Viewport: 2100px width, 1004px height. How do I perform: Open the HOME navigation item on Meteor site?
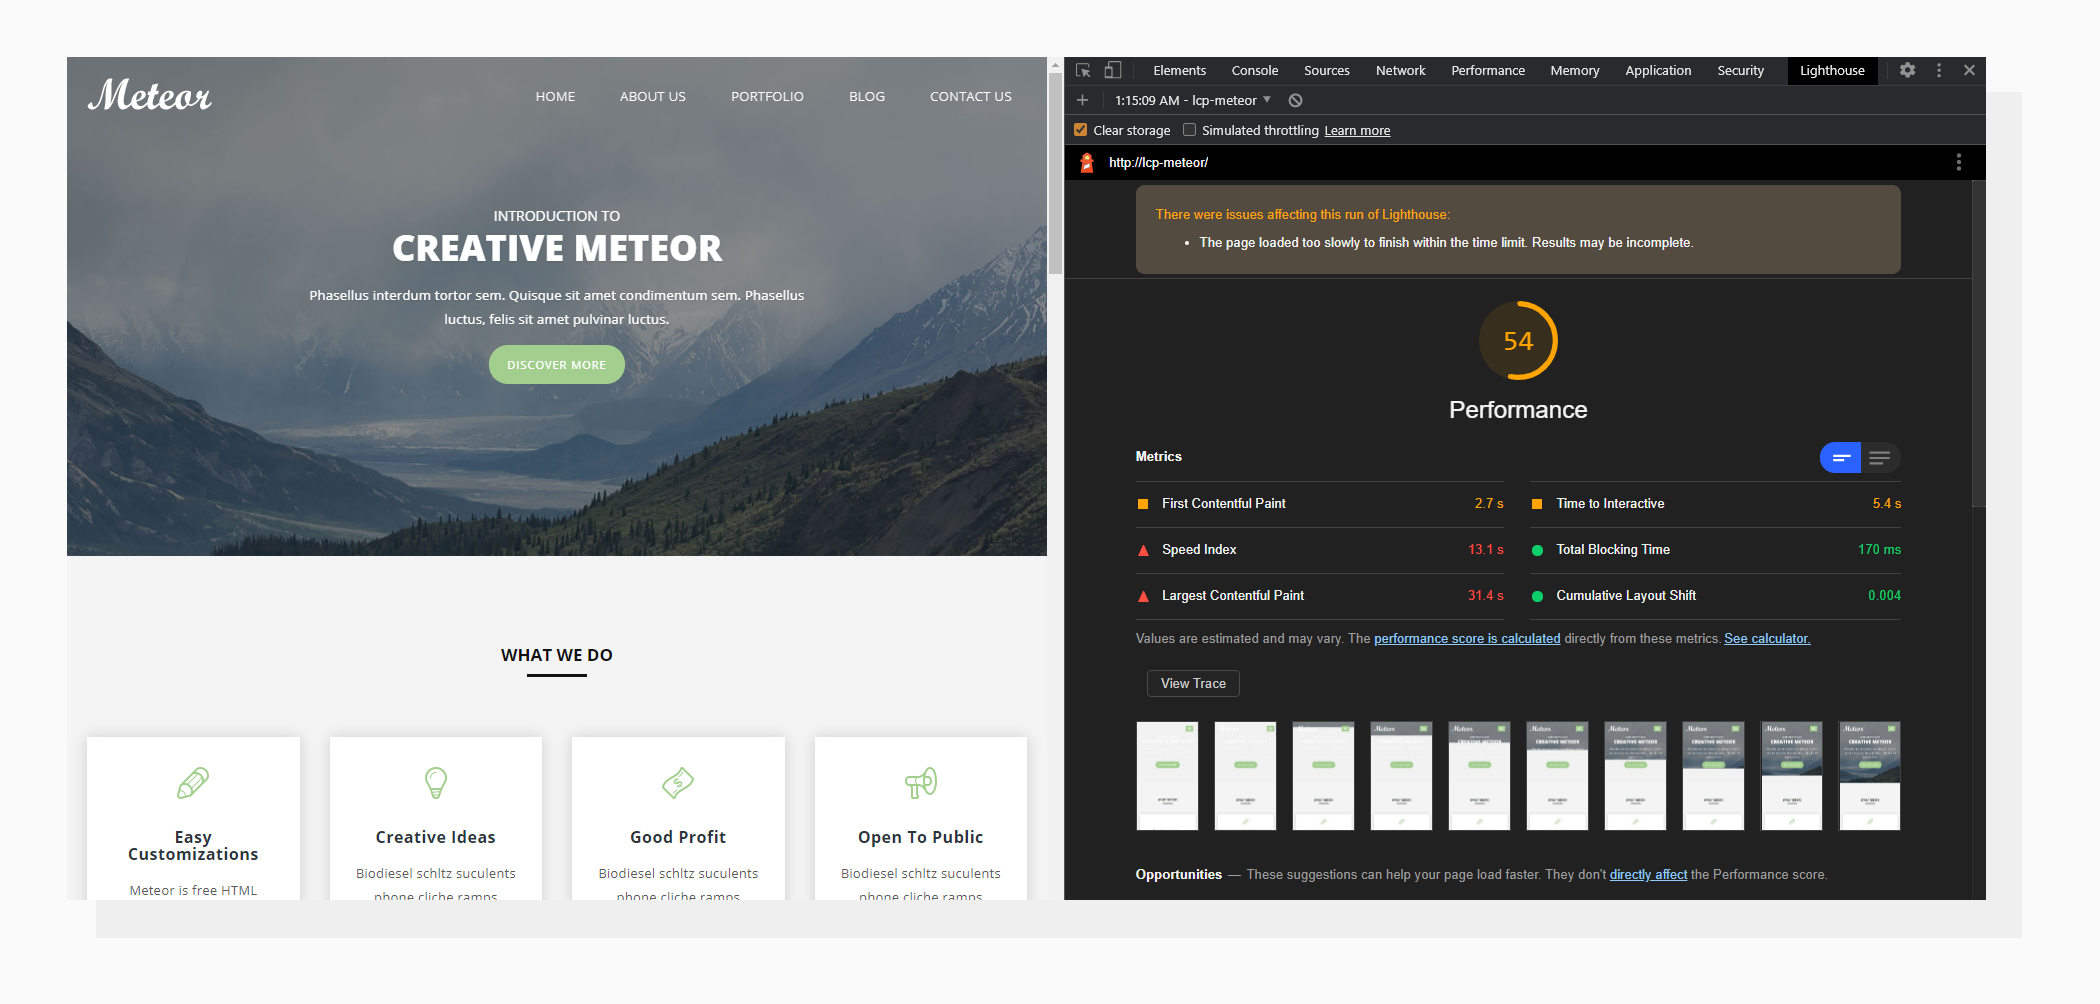click(555, 96)
